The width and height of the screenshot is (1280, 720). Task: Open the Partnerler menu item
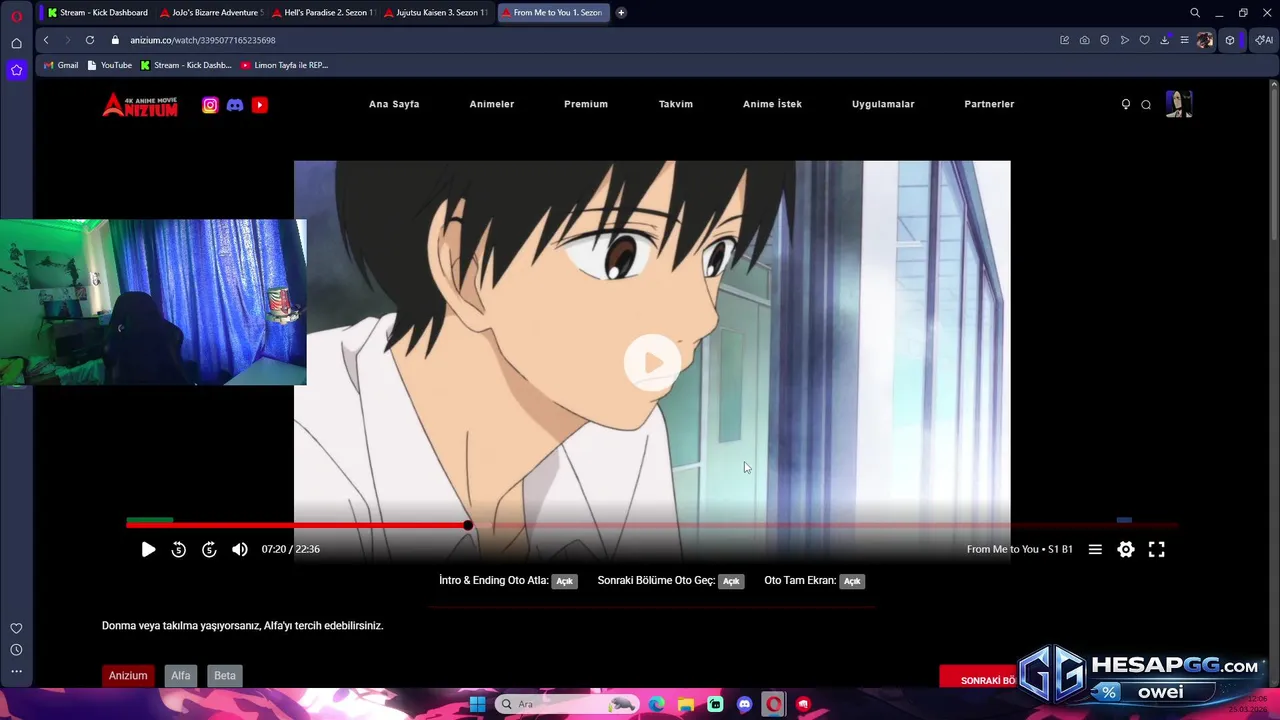pos(989,104)
